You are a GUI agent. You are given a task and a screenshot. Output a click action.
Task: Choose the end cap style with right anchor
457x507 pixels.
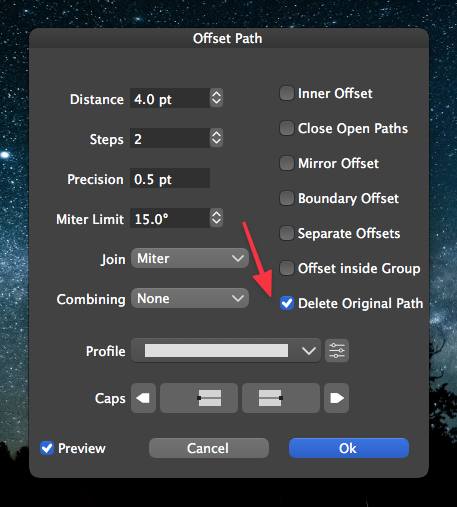pos(281,398)
